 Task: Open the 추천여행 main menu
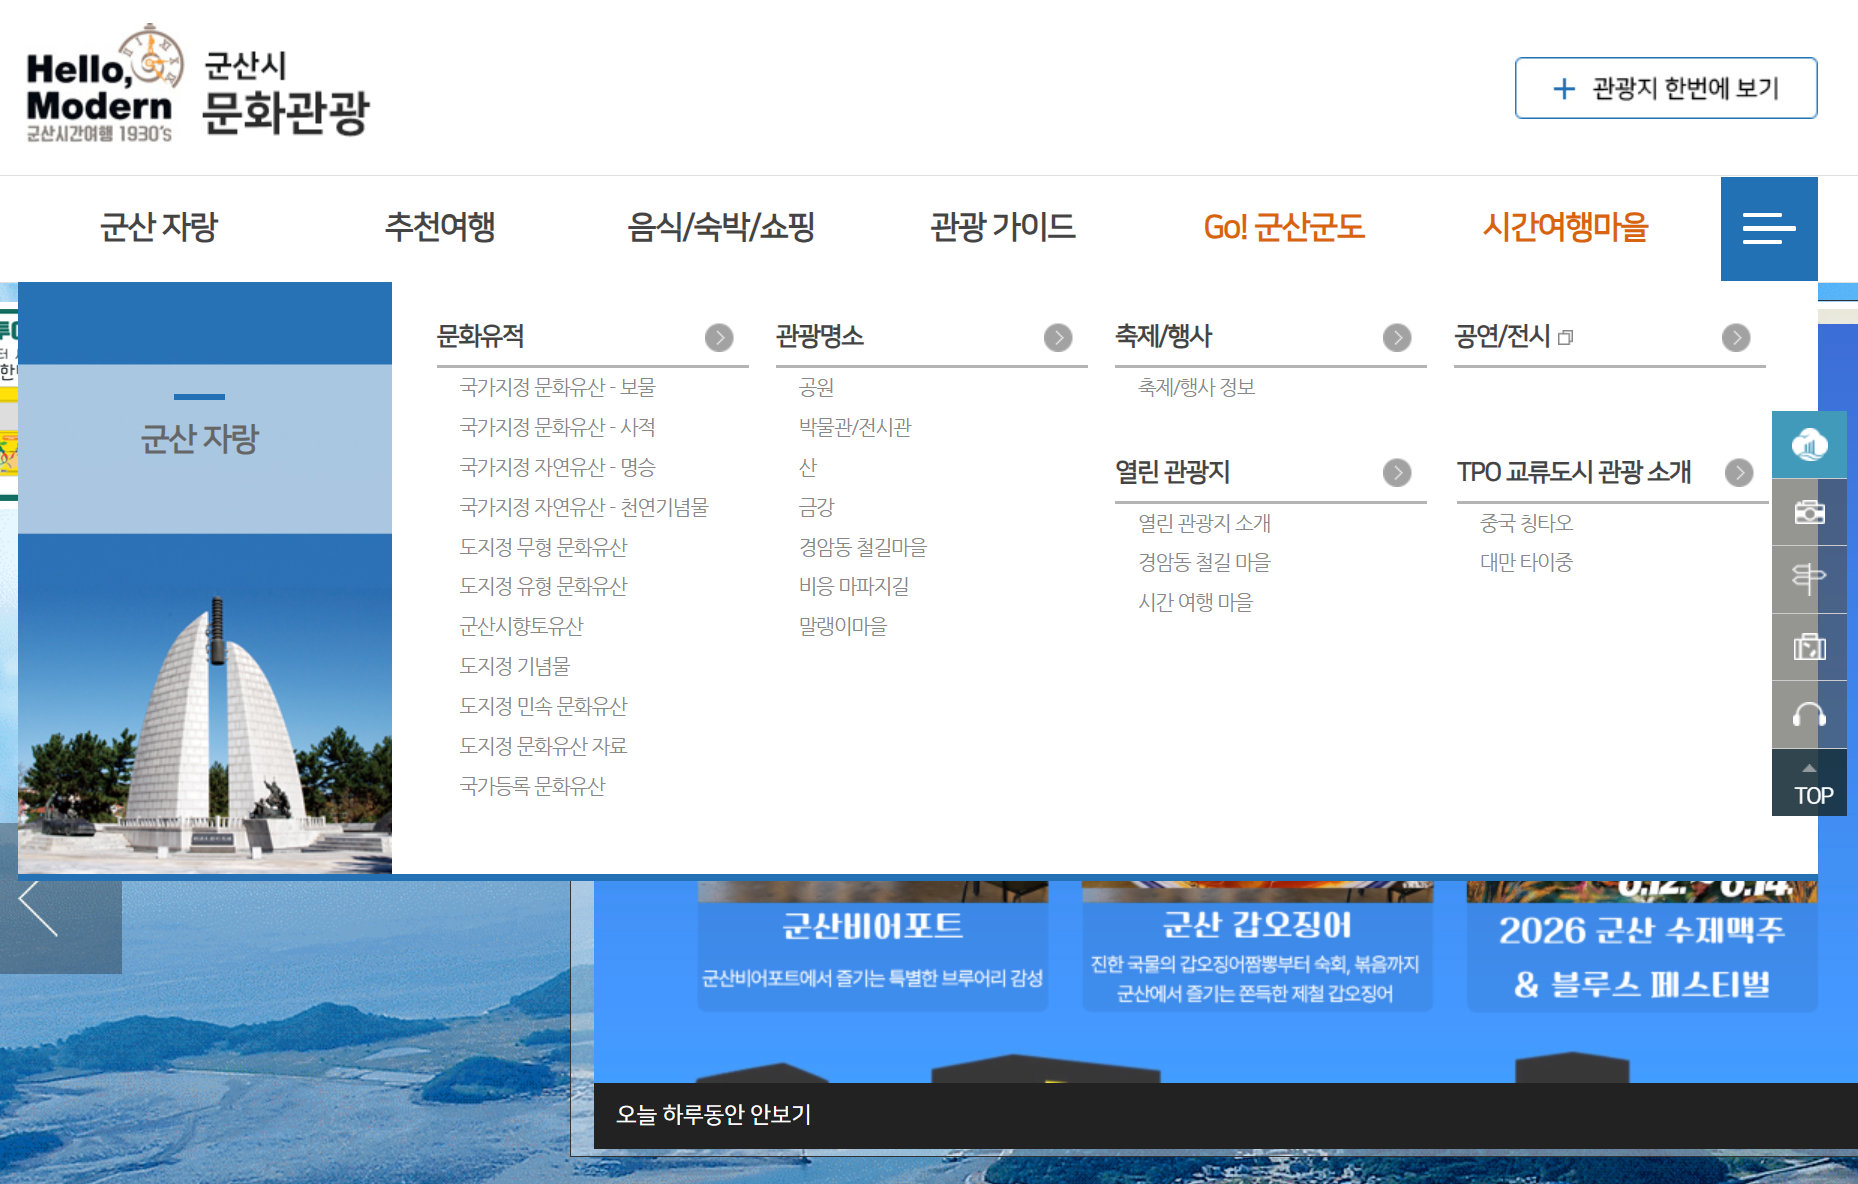440,227
